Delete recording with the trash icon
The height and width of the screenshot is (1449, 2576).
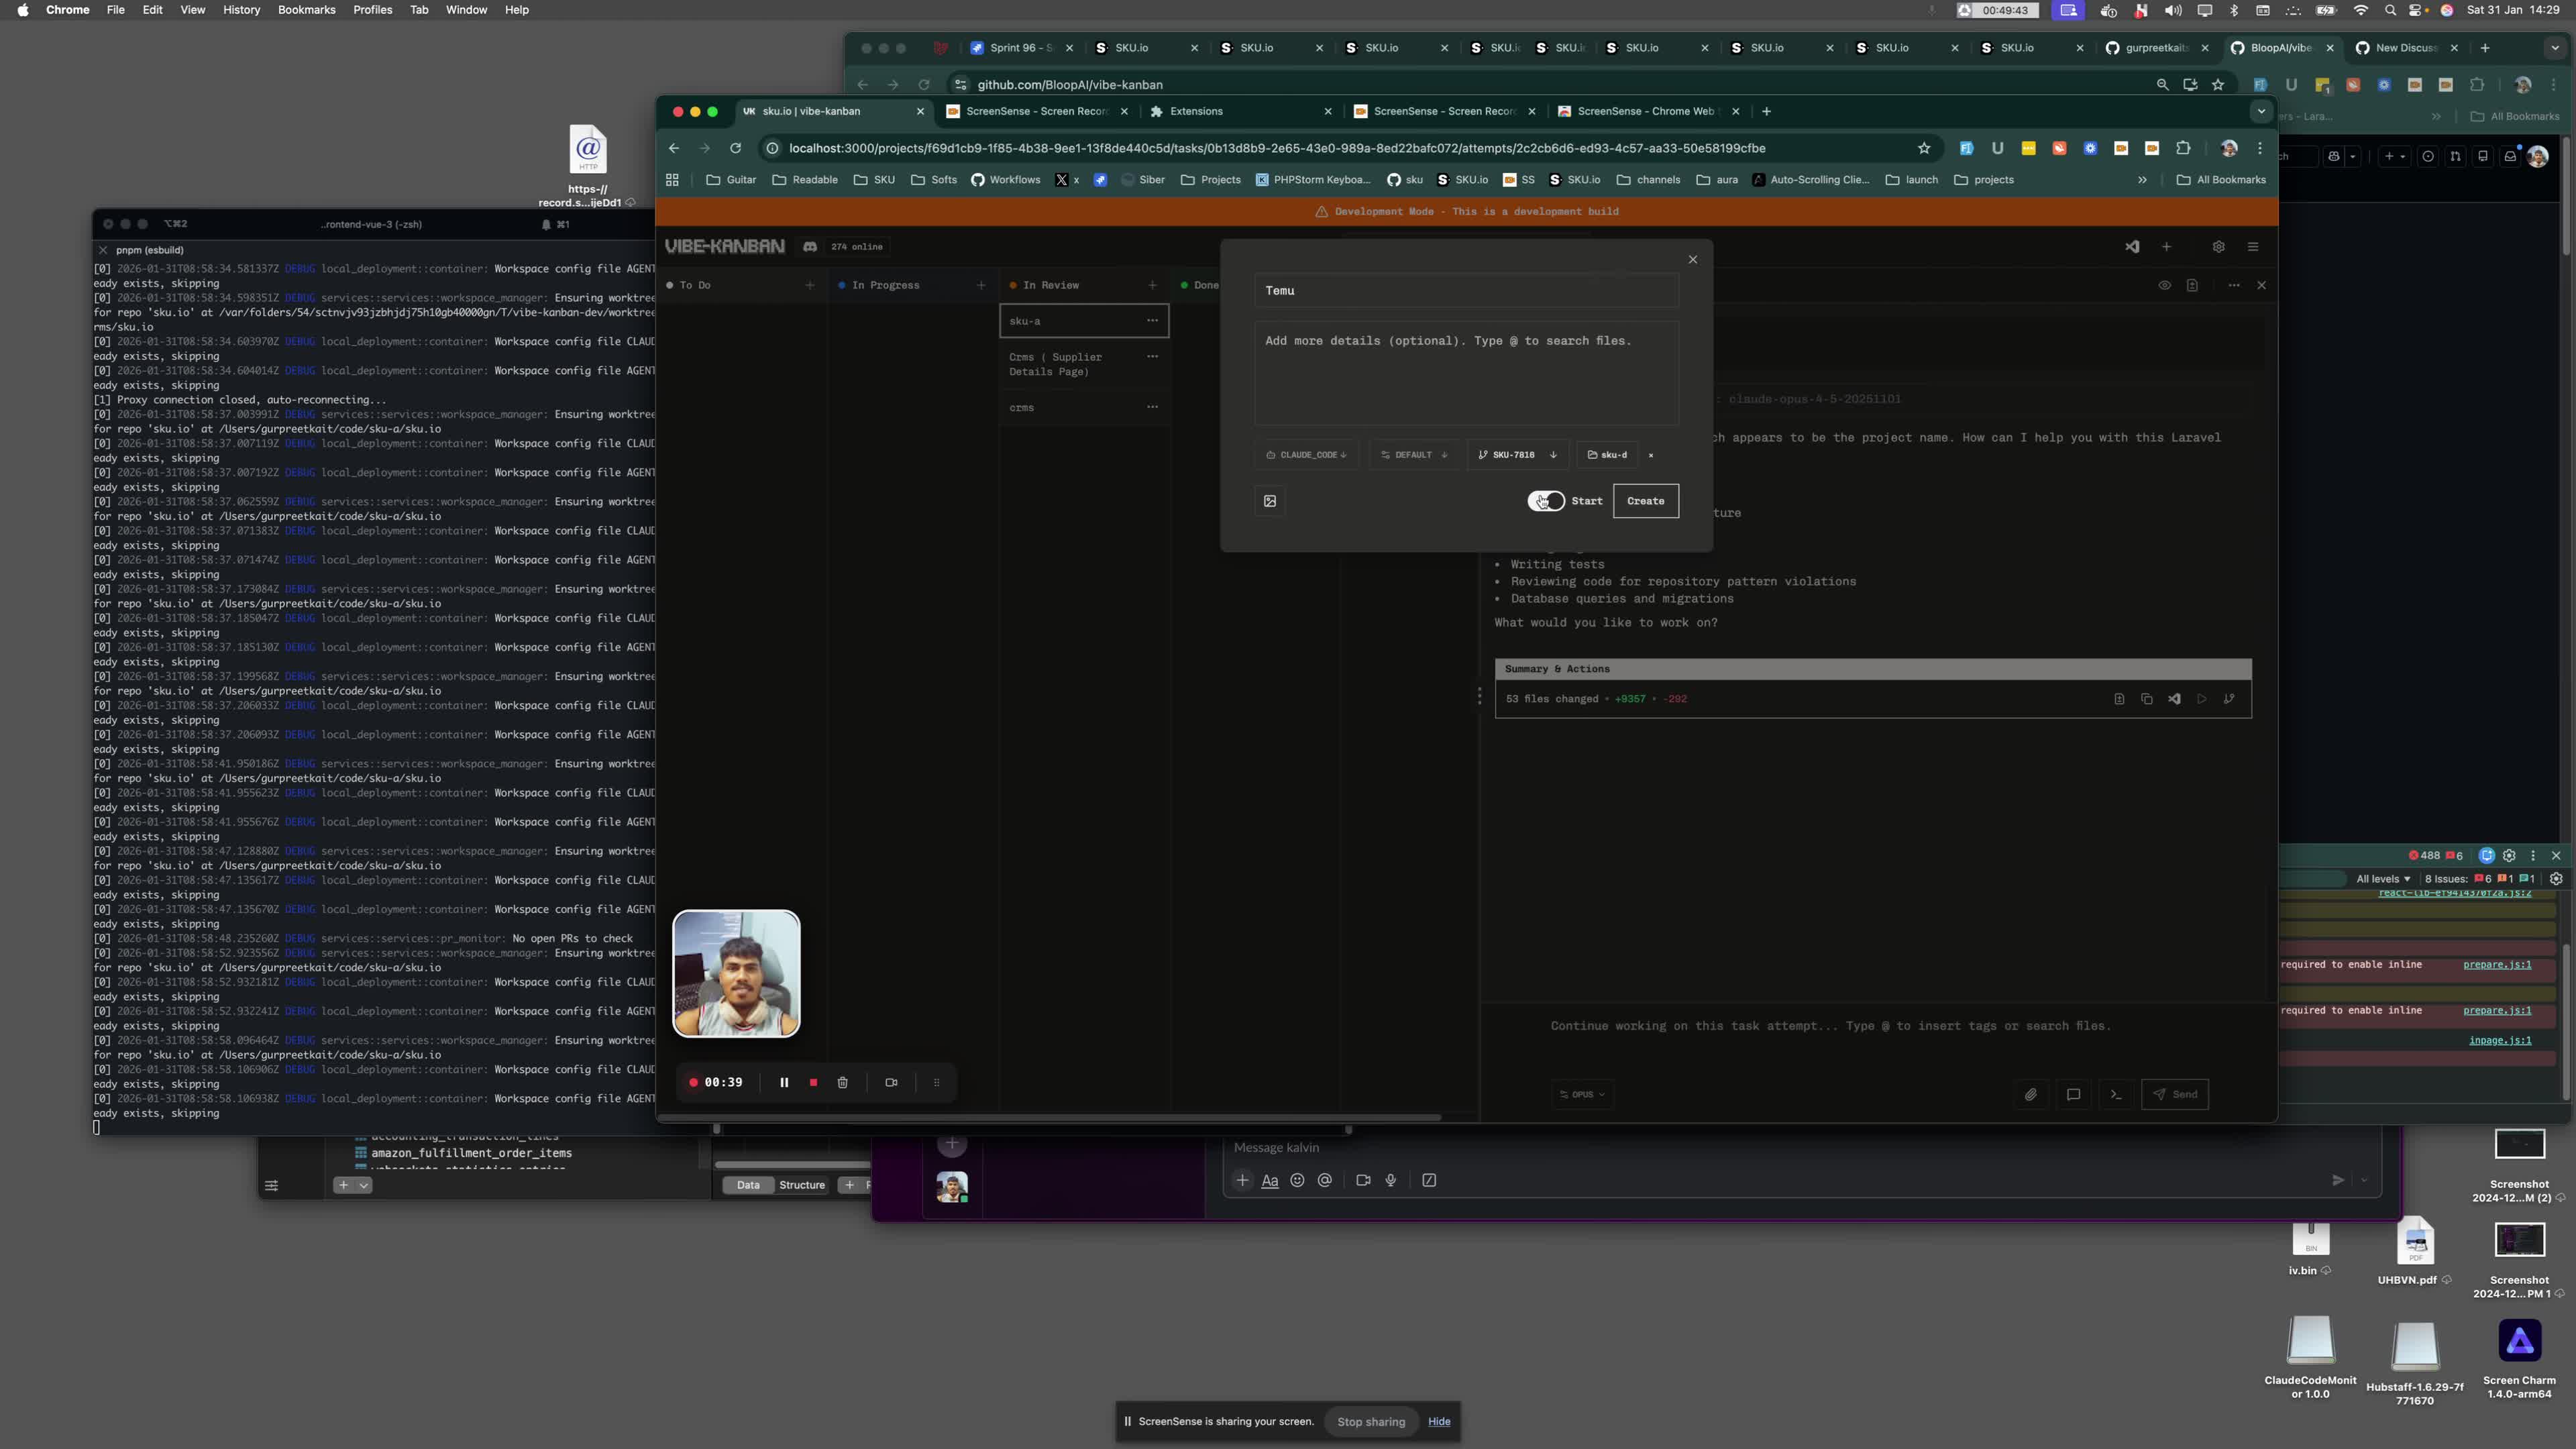click(843, 1082)
